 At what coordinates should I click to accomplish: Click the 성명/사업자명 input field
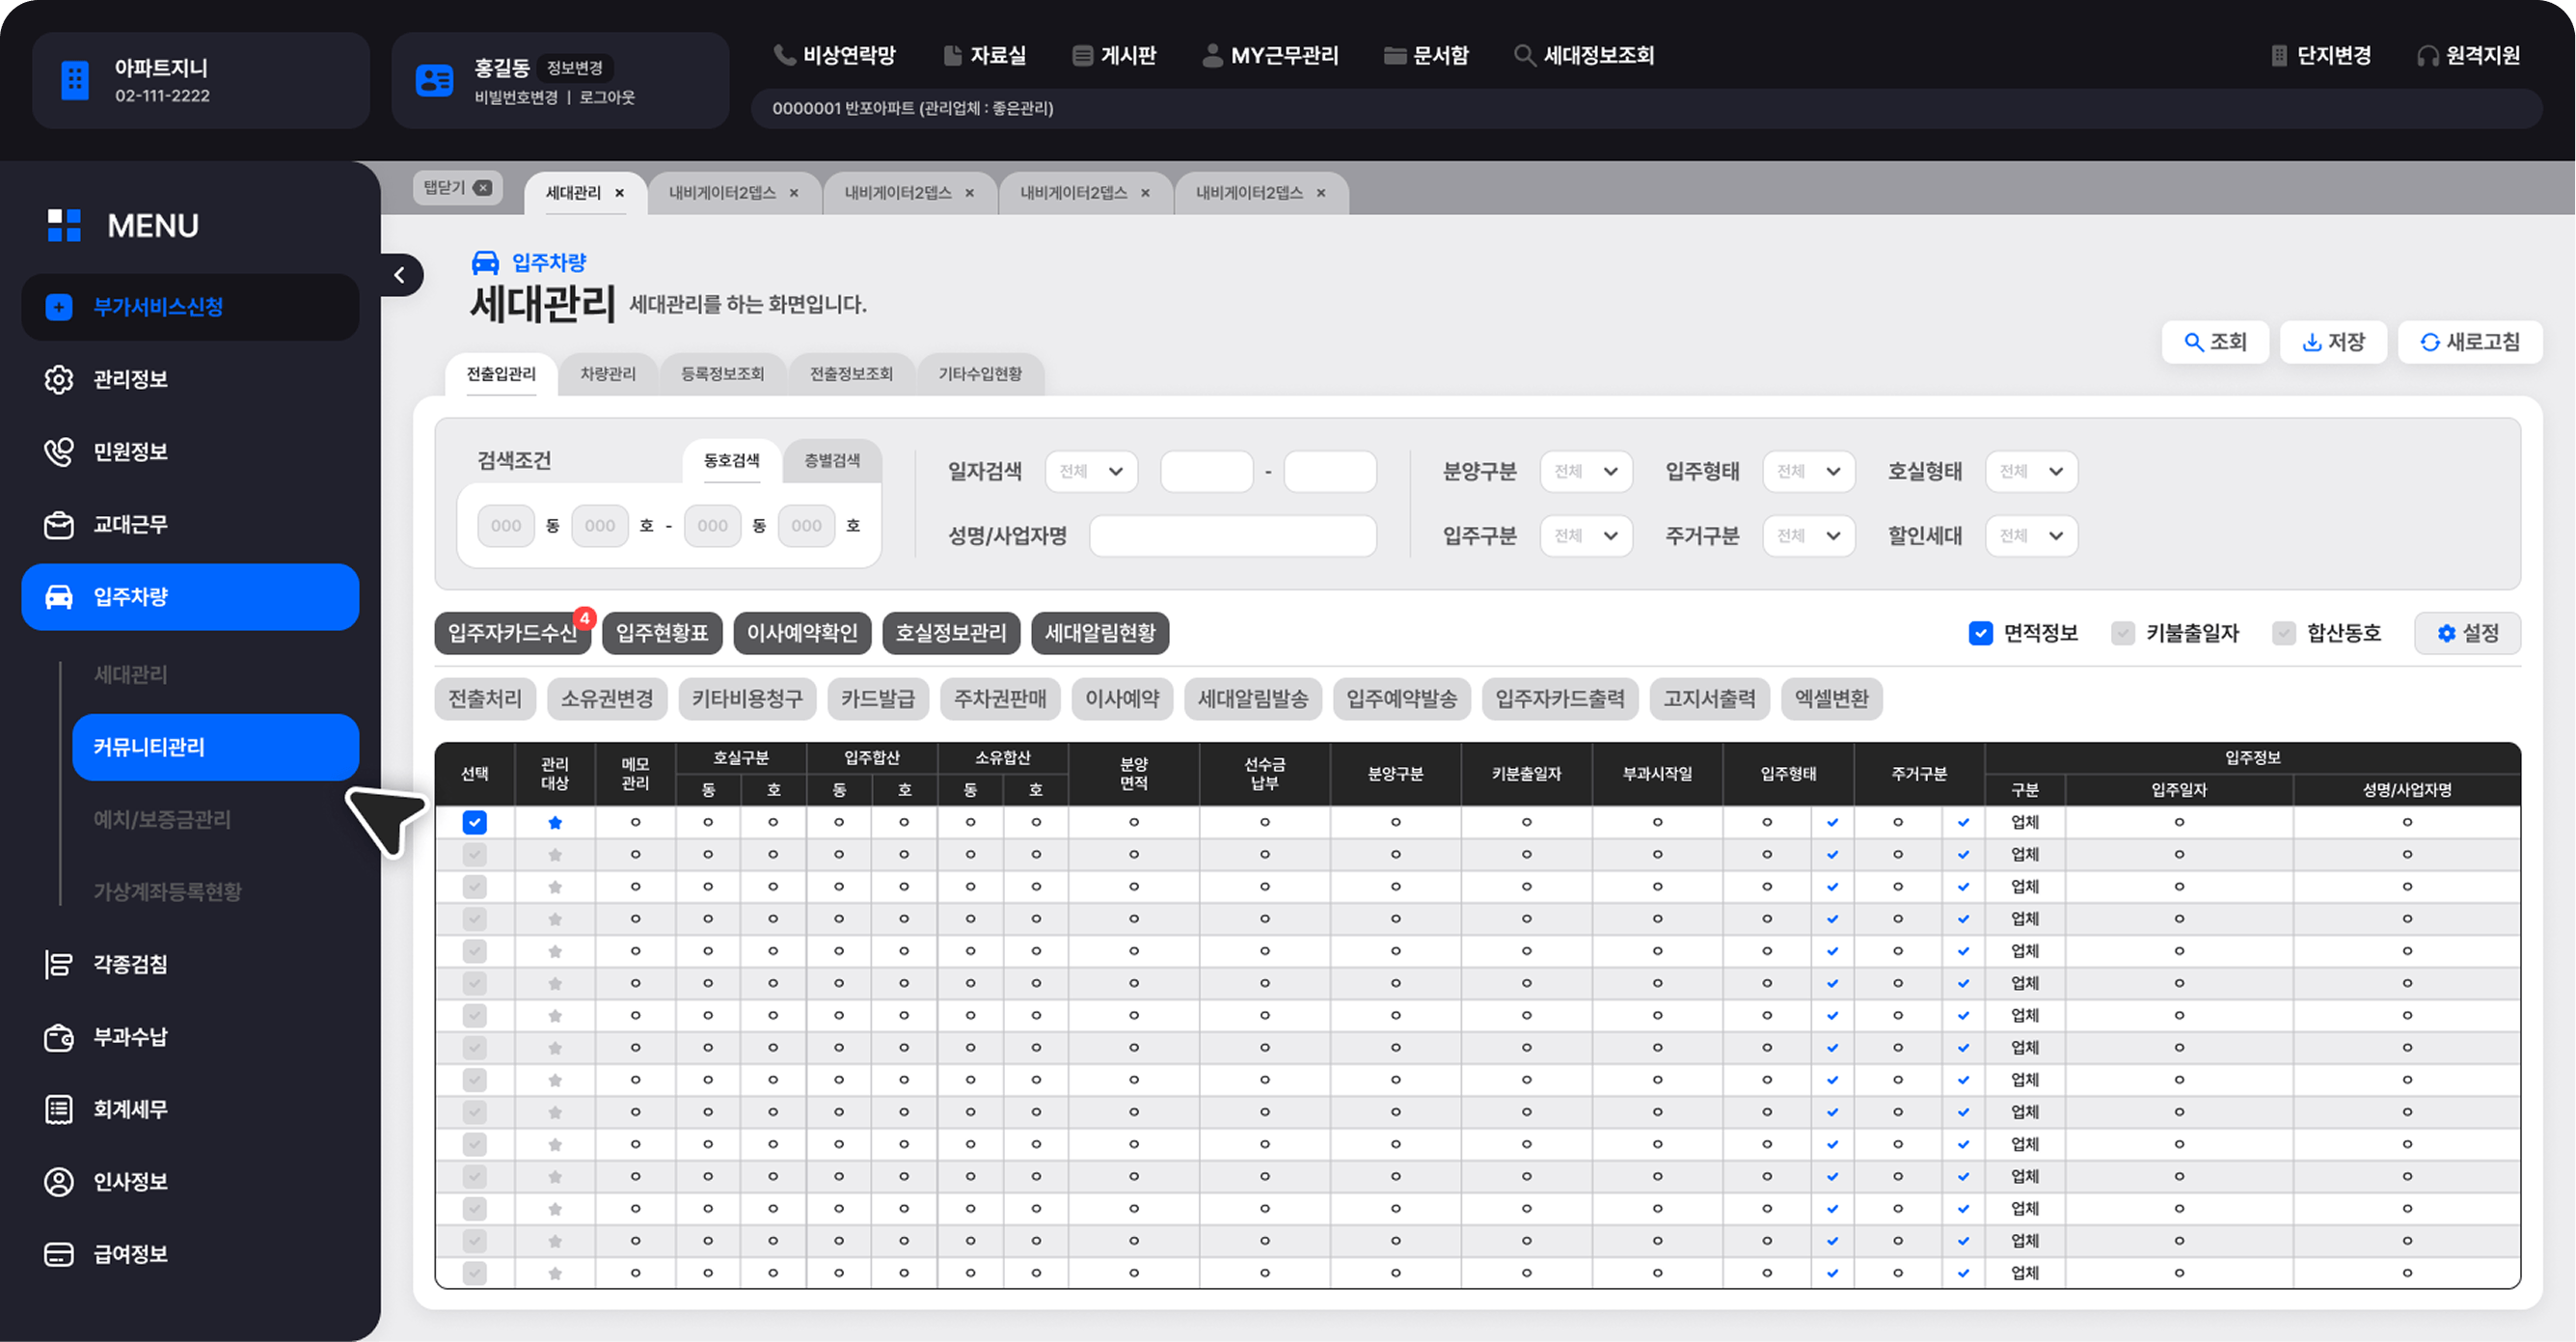pos(1232,536)
